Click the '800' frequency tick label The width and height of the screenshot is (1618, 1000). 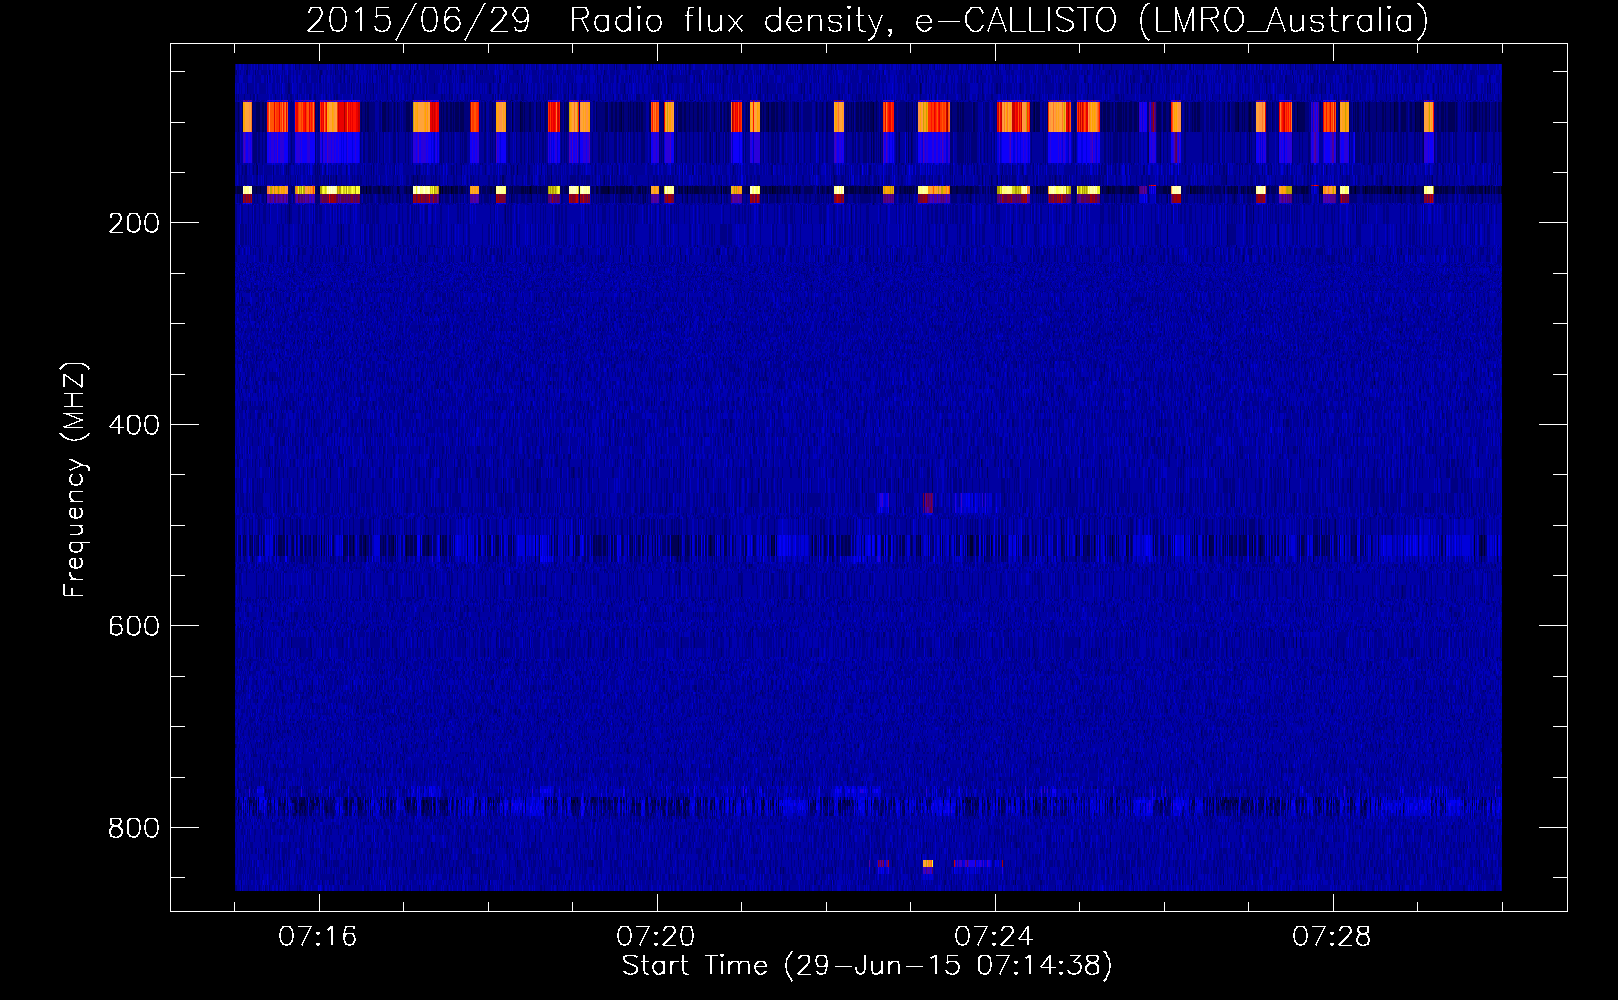coord(134,828)
